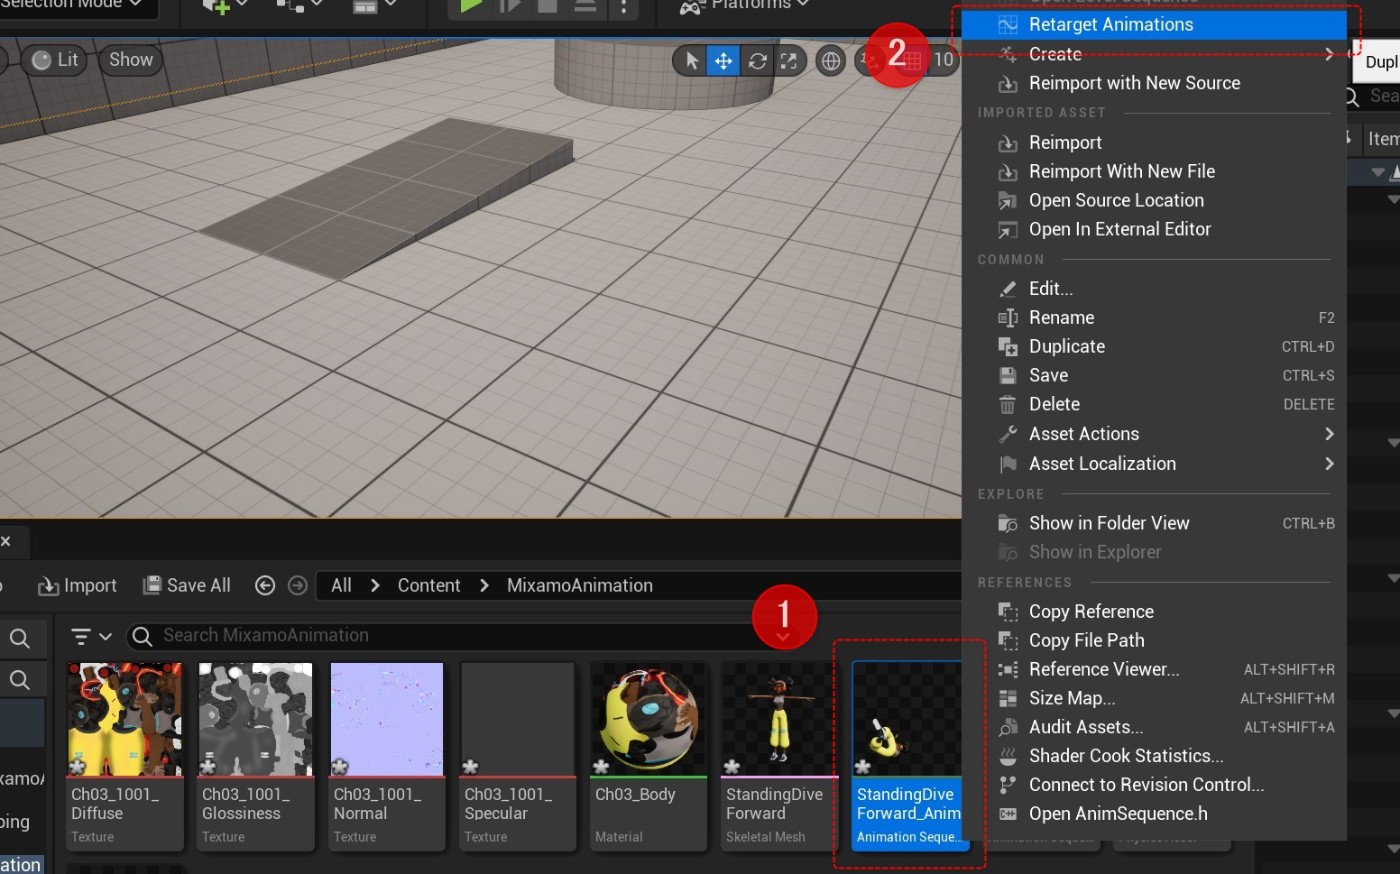Click the Edit... pencil entry
Screen dimensions: 1400x874
(x=1154, y=288)
